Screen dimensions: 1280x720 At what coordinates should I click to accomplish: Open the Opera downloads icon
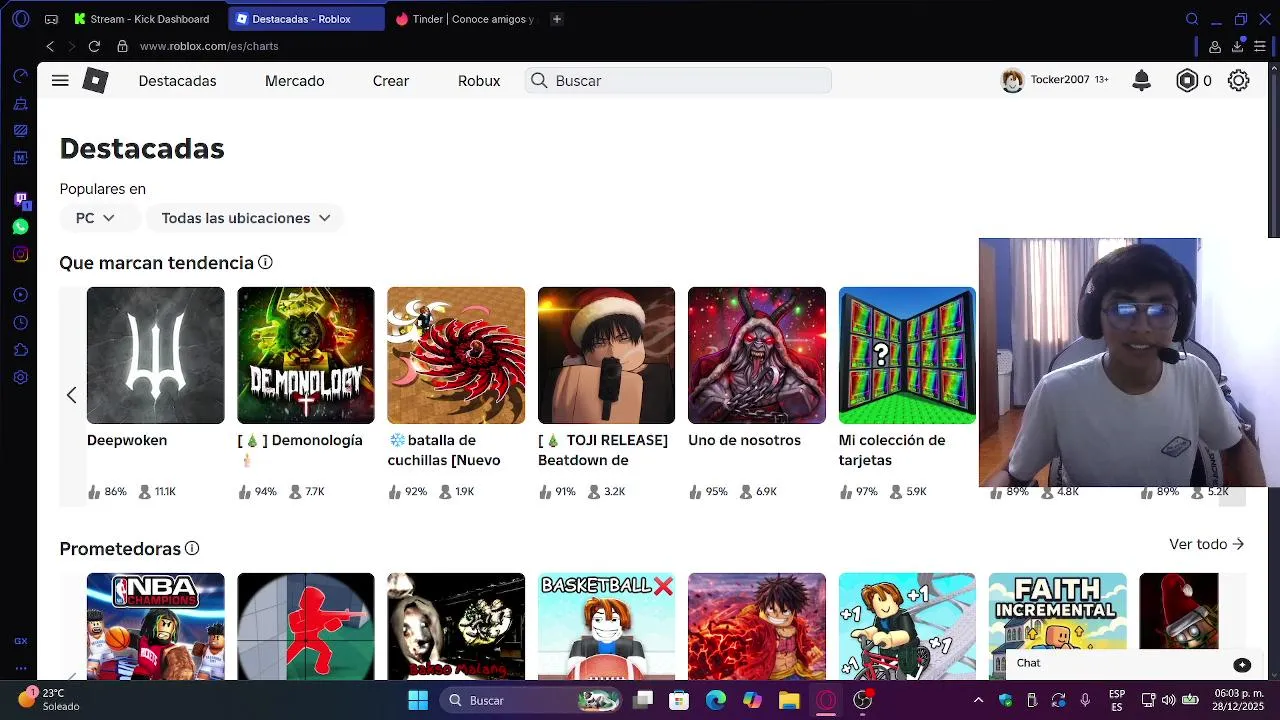(1237, 46)
